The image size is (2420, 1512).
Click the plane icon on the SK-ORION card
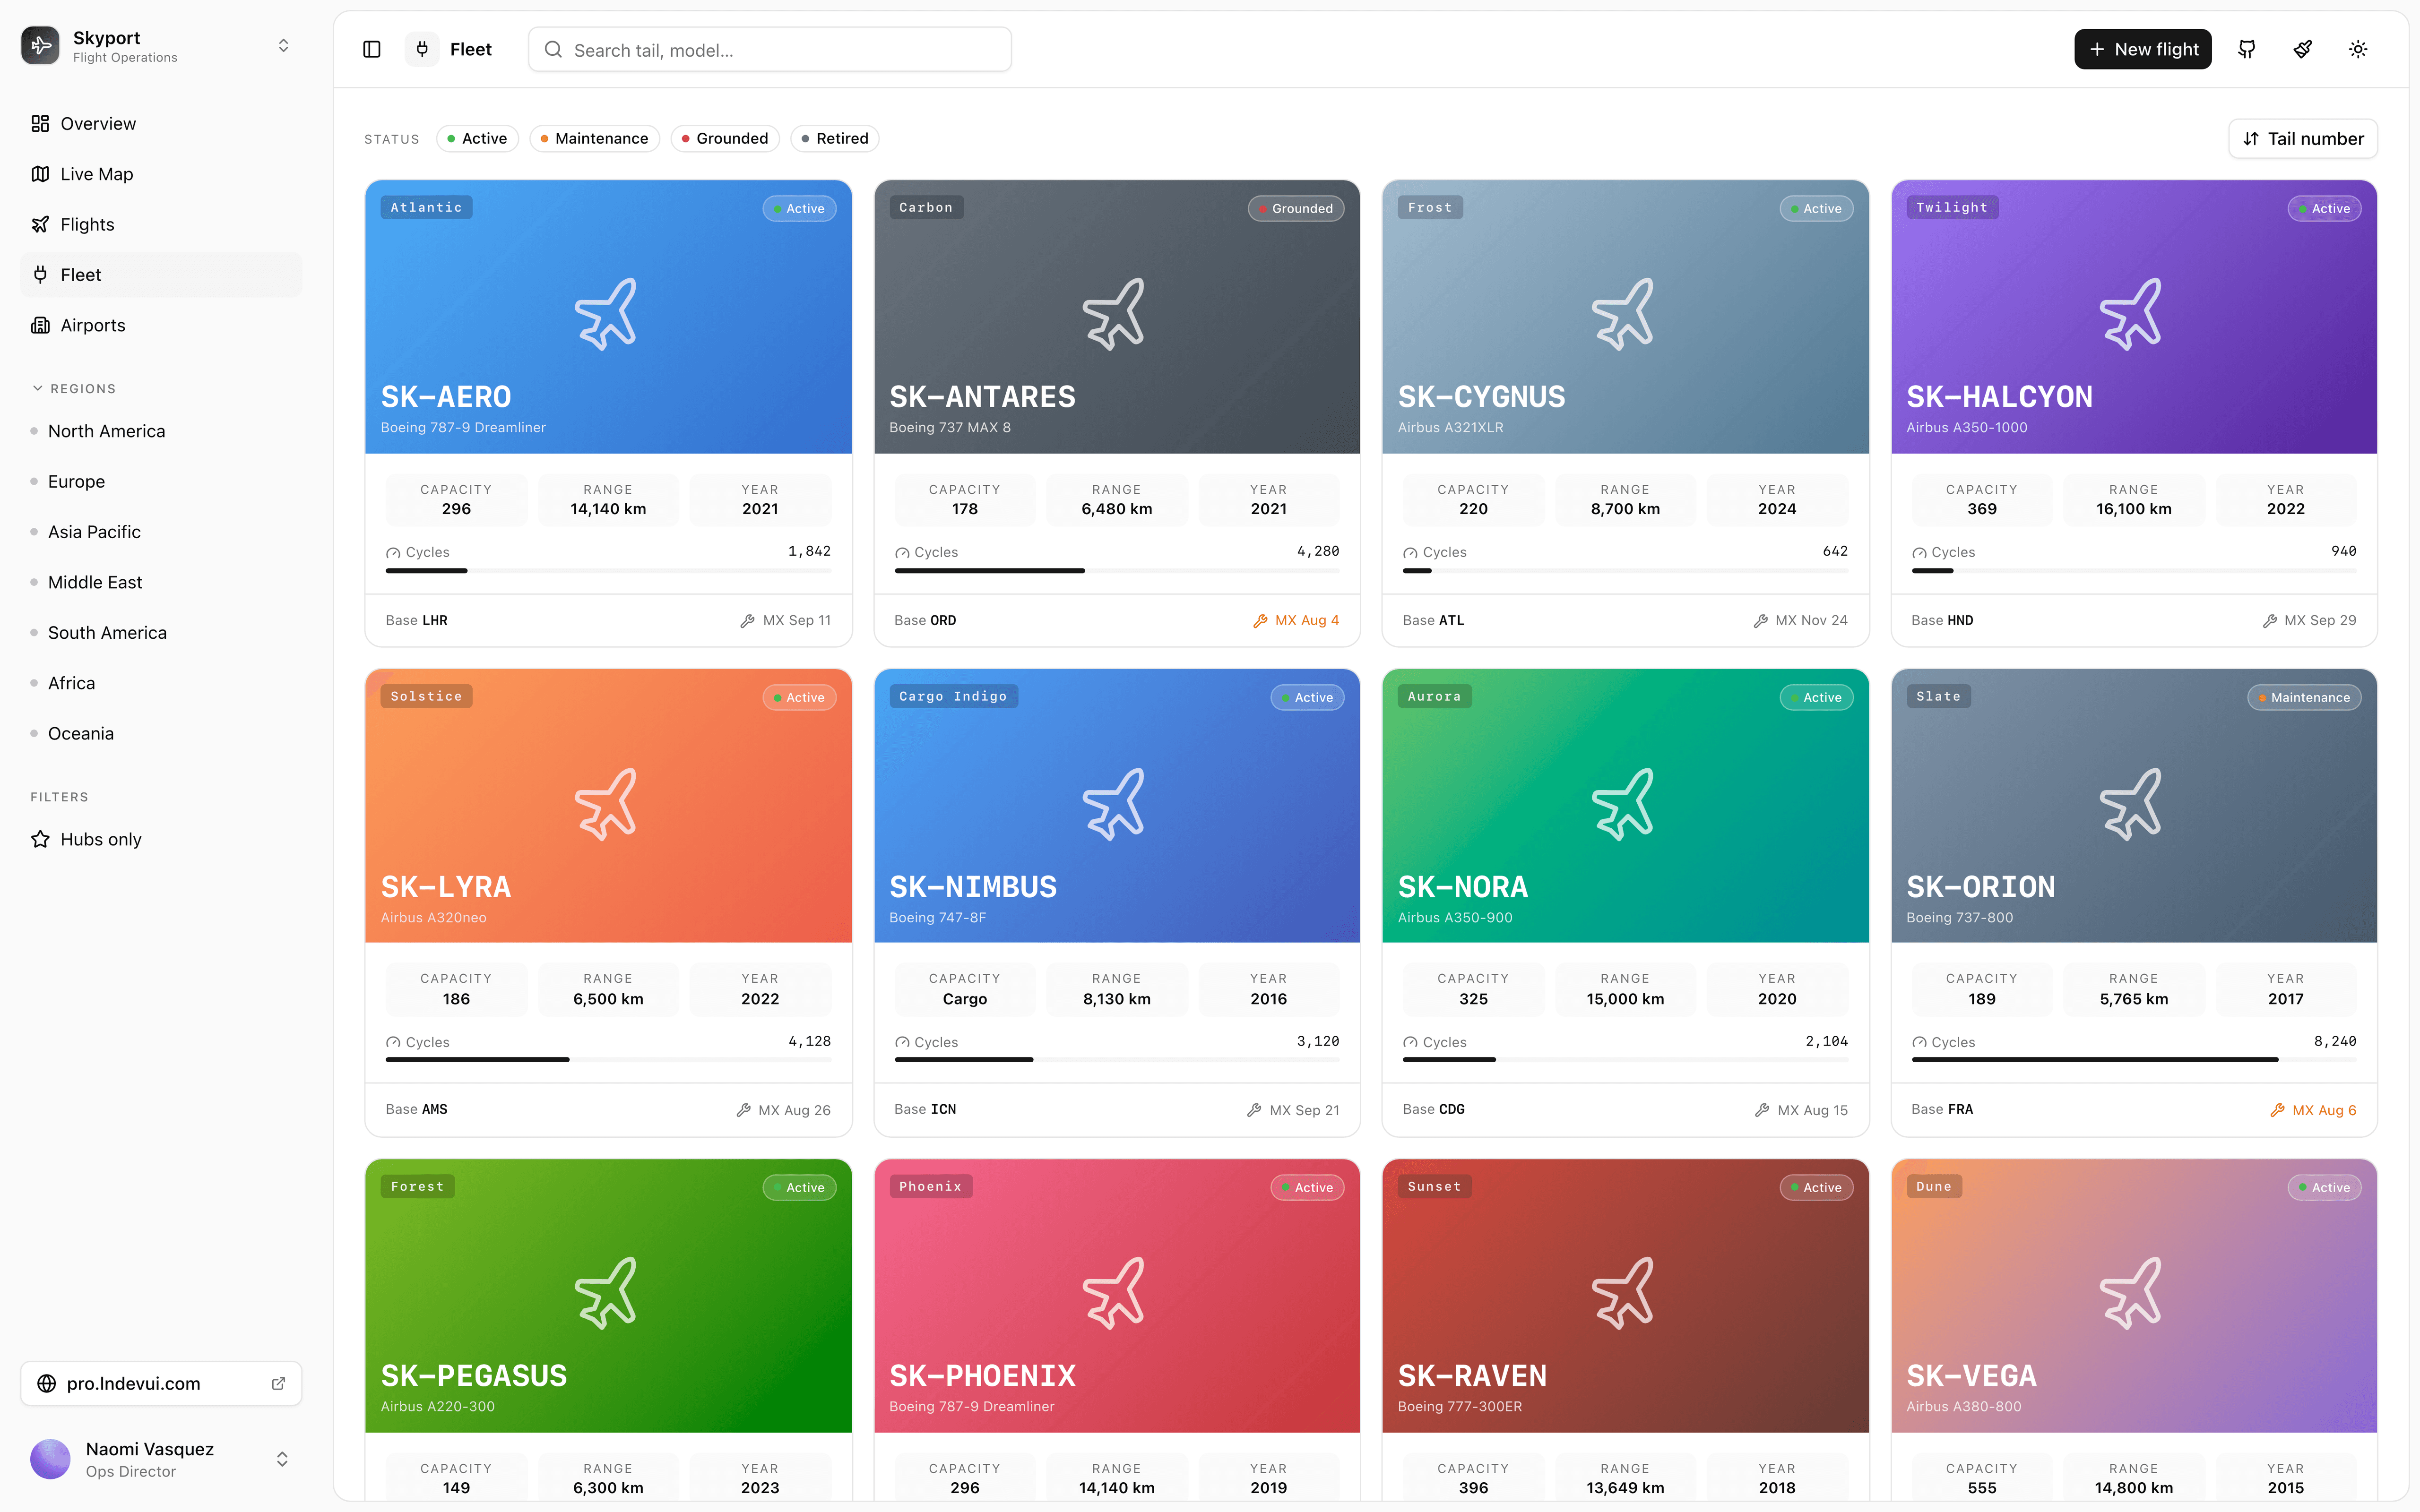pos(2132,804)
